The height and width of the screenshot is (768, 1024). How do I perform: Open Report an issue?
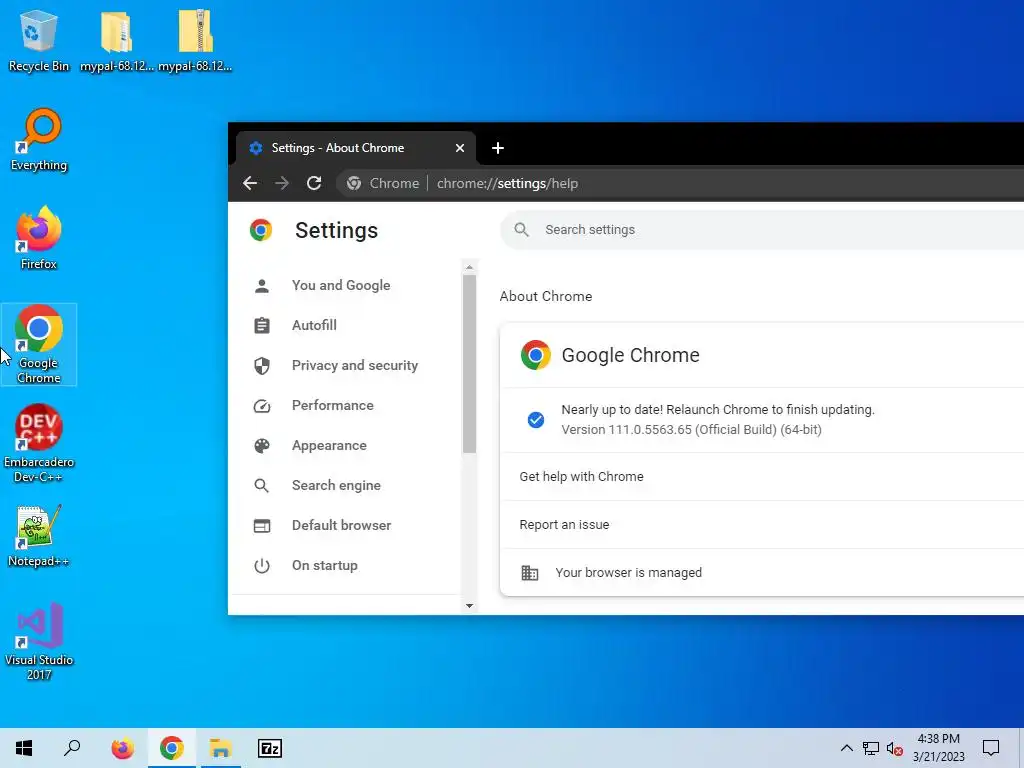click(x=762, y=524)
